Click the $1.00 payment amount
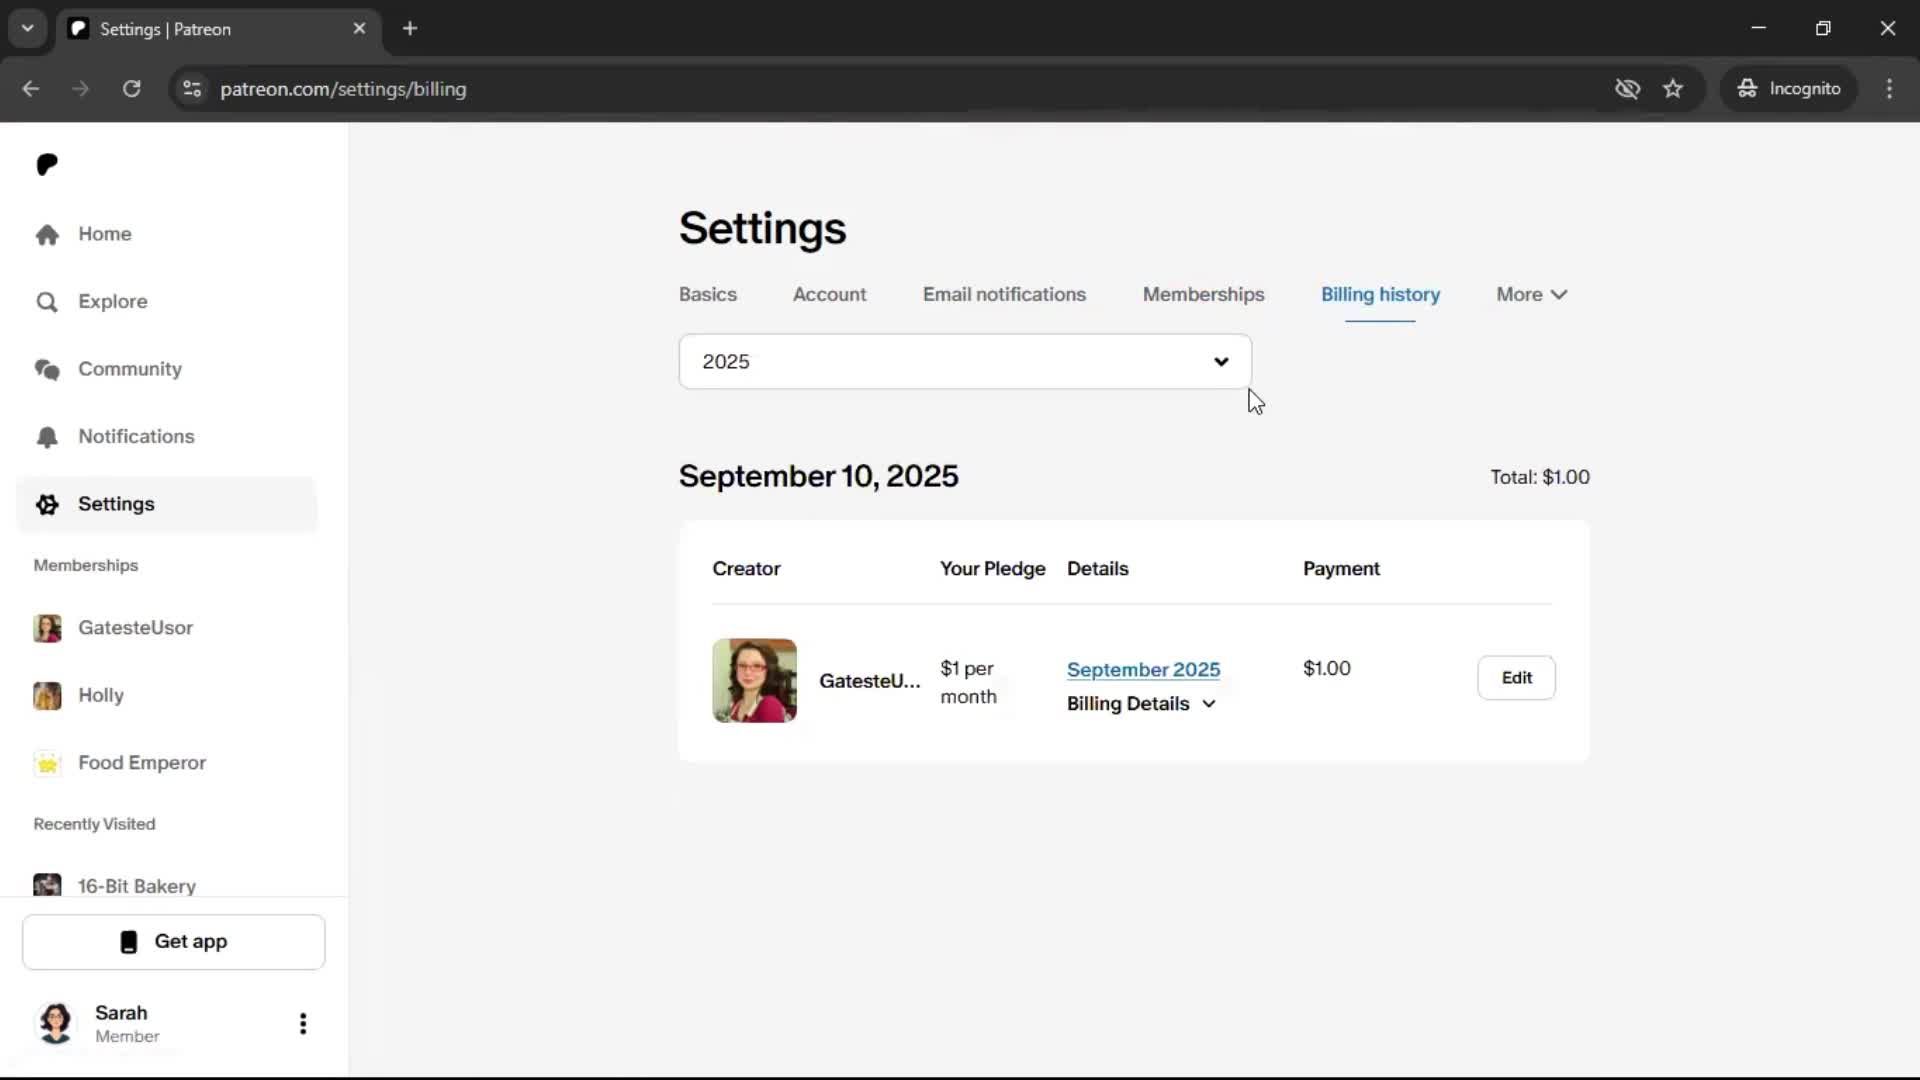The height and width of the screenshot is (1080, 1920). tap(1326, 668)
